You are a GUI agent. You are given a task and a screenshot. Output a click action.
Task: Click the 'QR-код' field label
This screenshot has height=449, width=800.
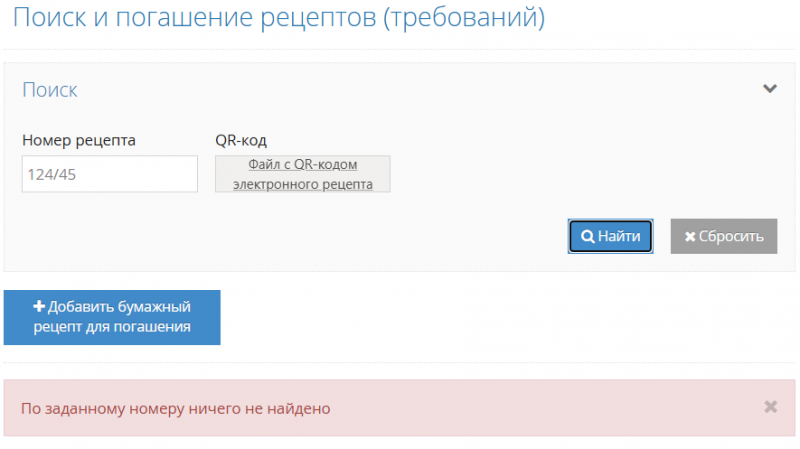point(241,140)
